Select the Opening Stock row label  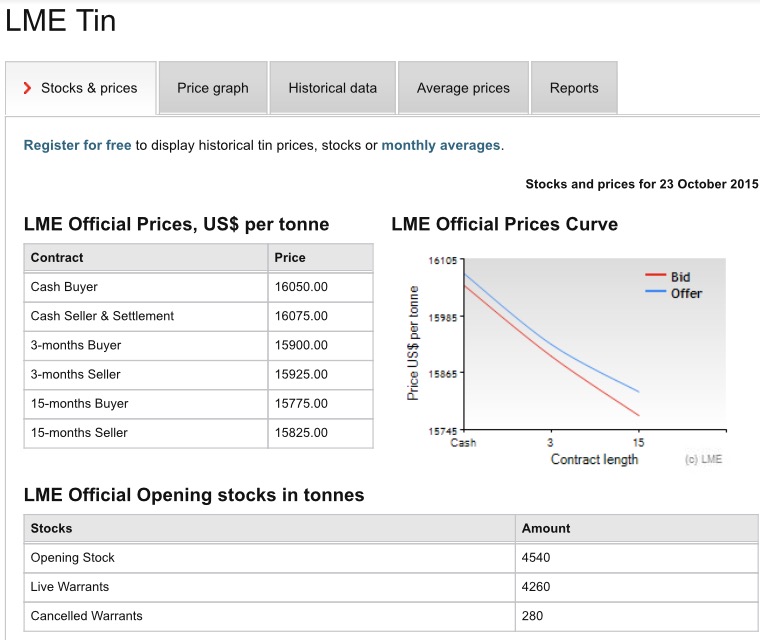(73, 558)
